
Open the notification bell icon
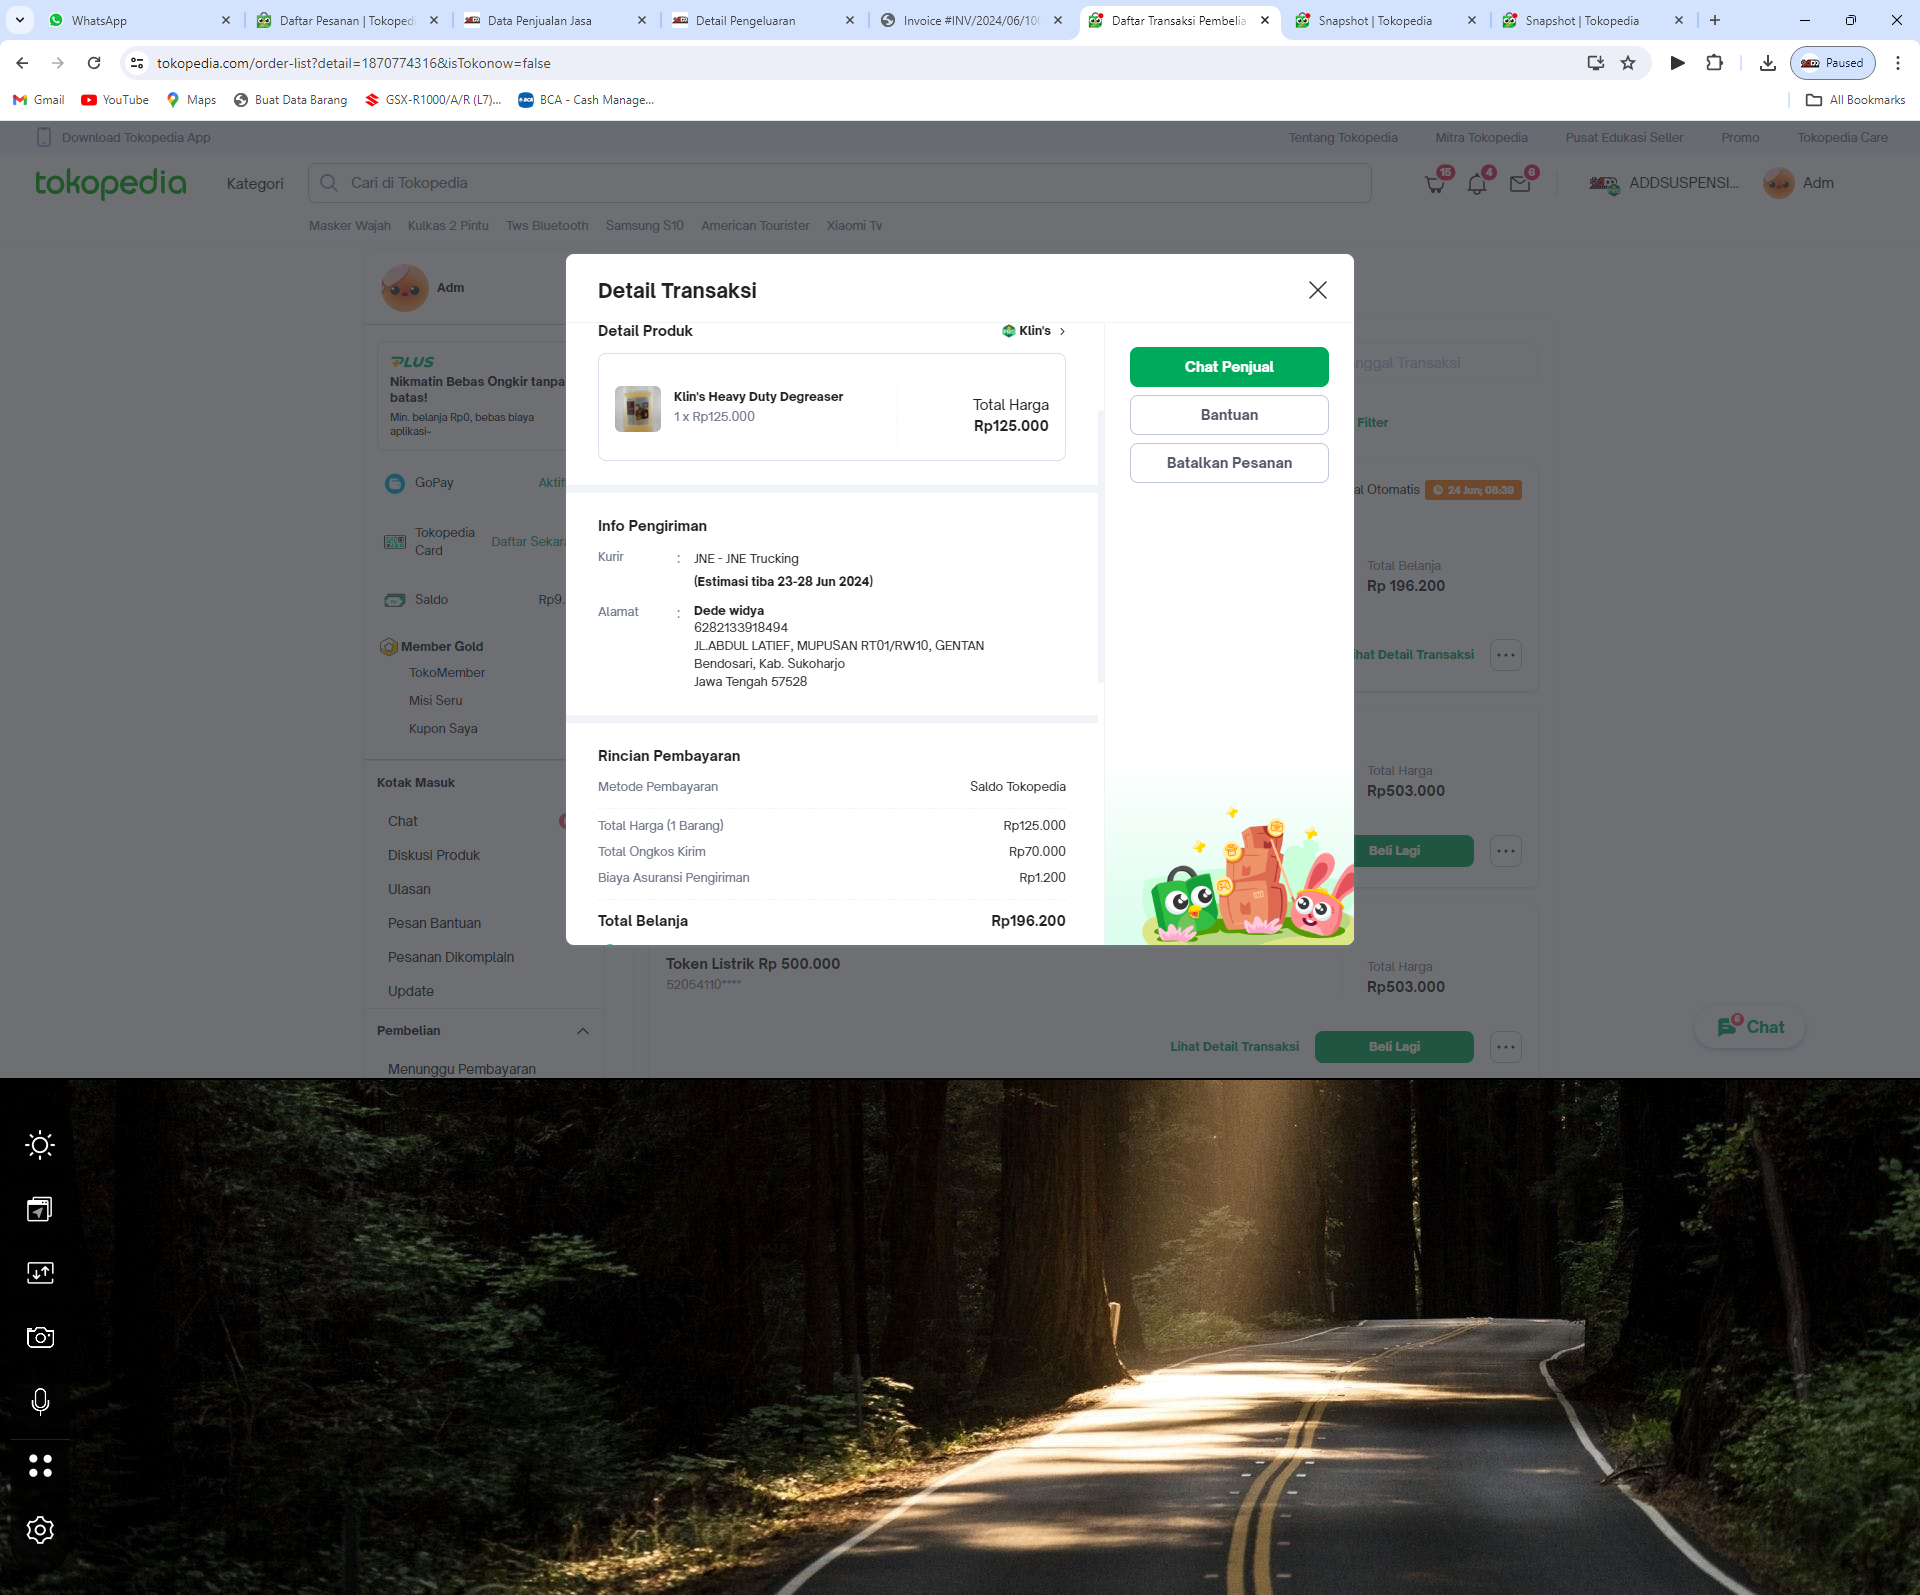(x=1477, y=184)
